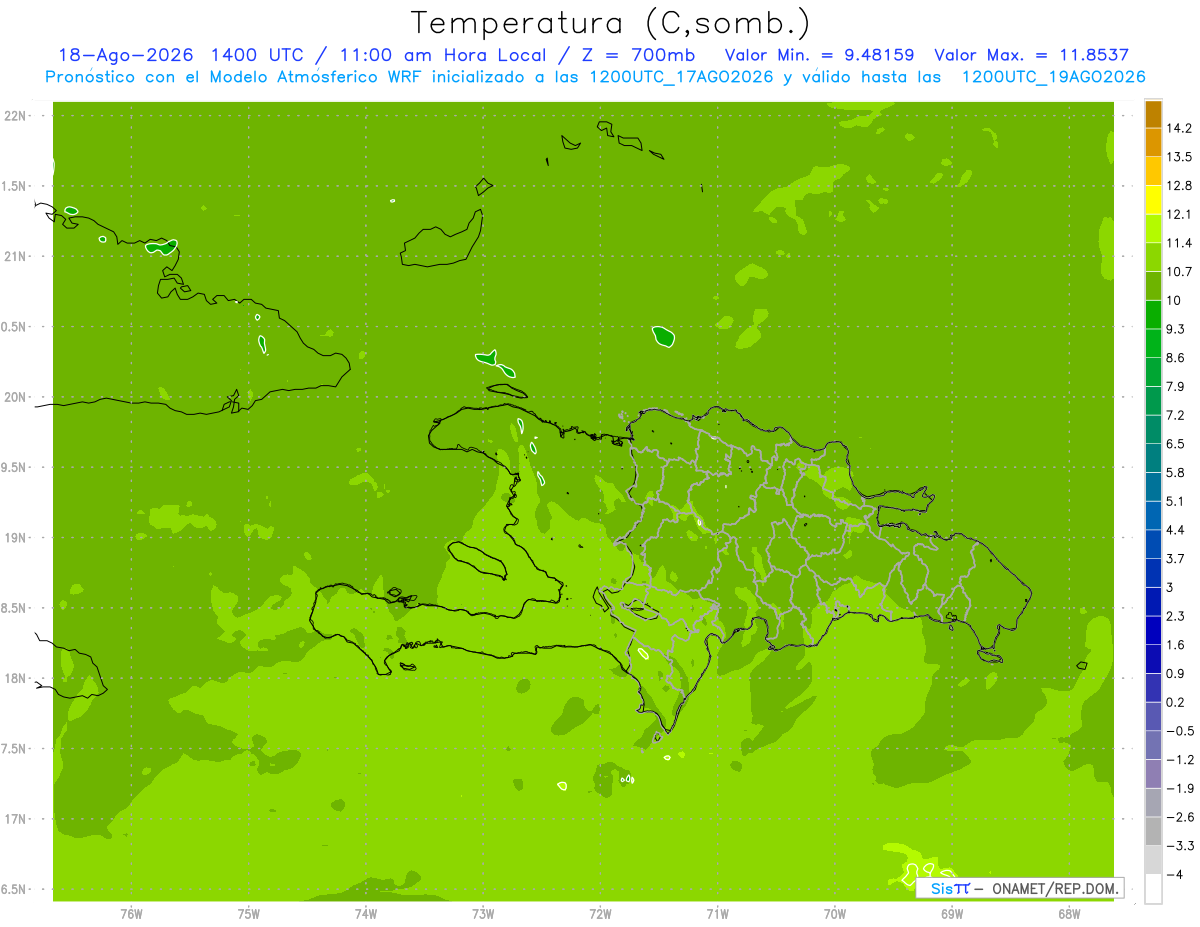
Task: Click the '19N' latitude label
Action: tap(17, 538)
